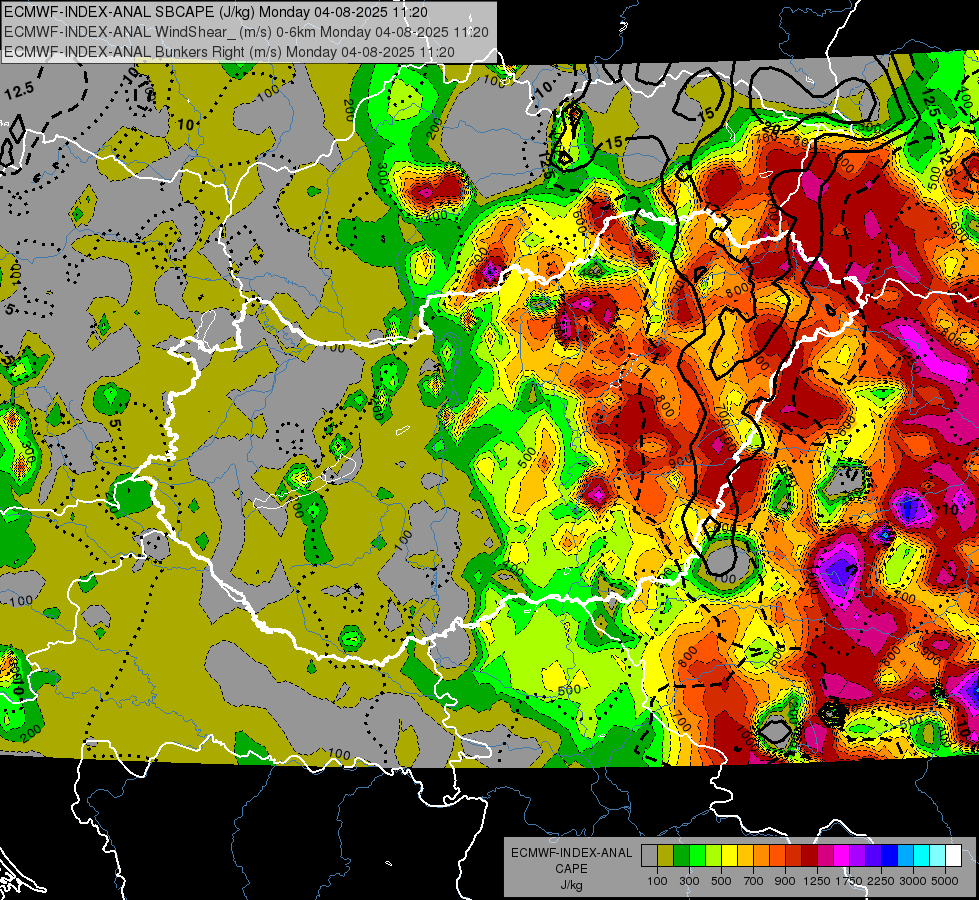This screenshot has height=900, width=979.
Task: Click legend value 900
Action: [785, 881]
